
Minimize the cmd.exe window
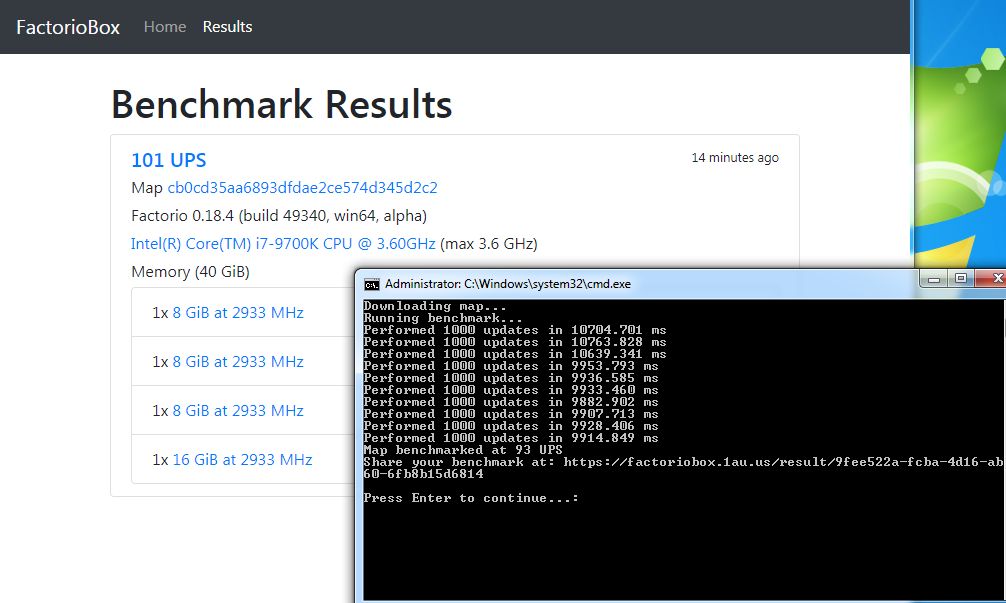[x=934, y=278]
